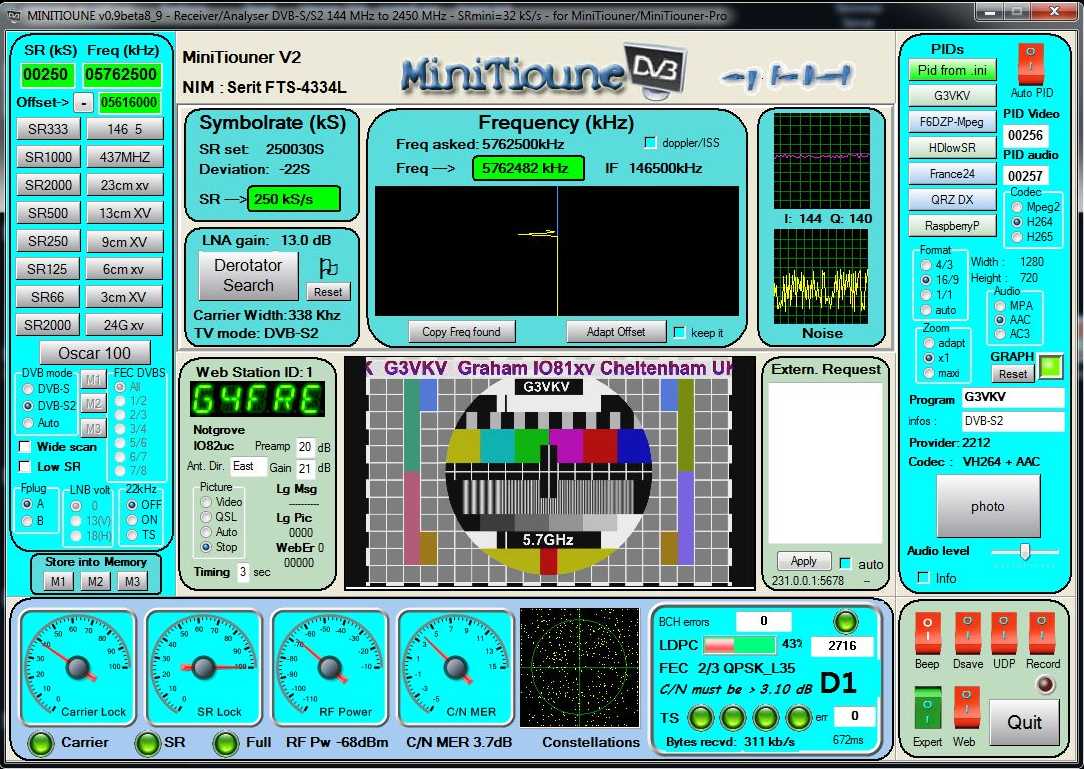Choose the 437MHZ frequency preset

tap(124, 157)
